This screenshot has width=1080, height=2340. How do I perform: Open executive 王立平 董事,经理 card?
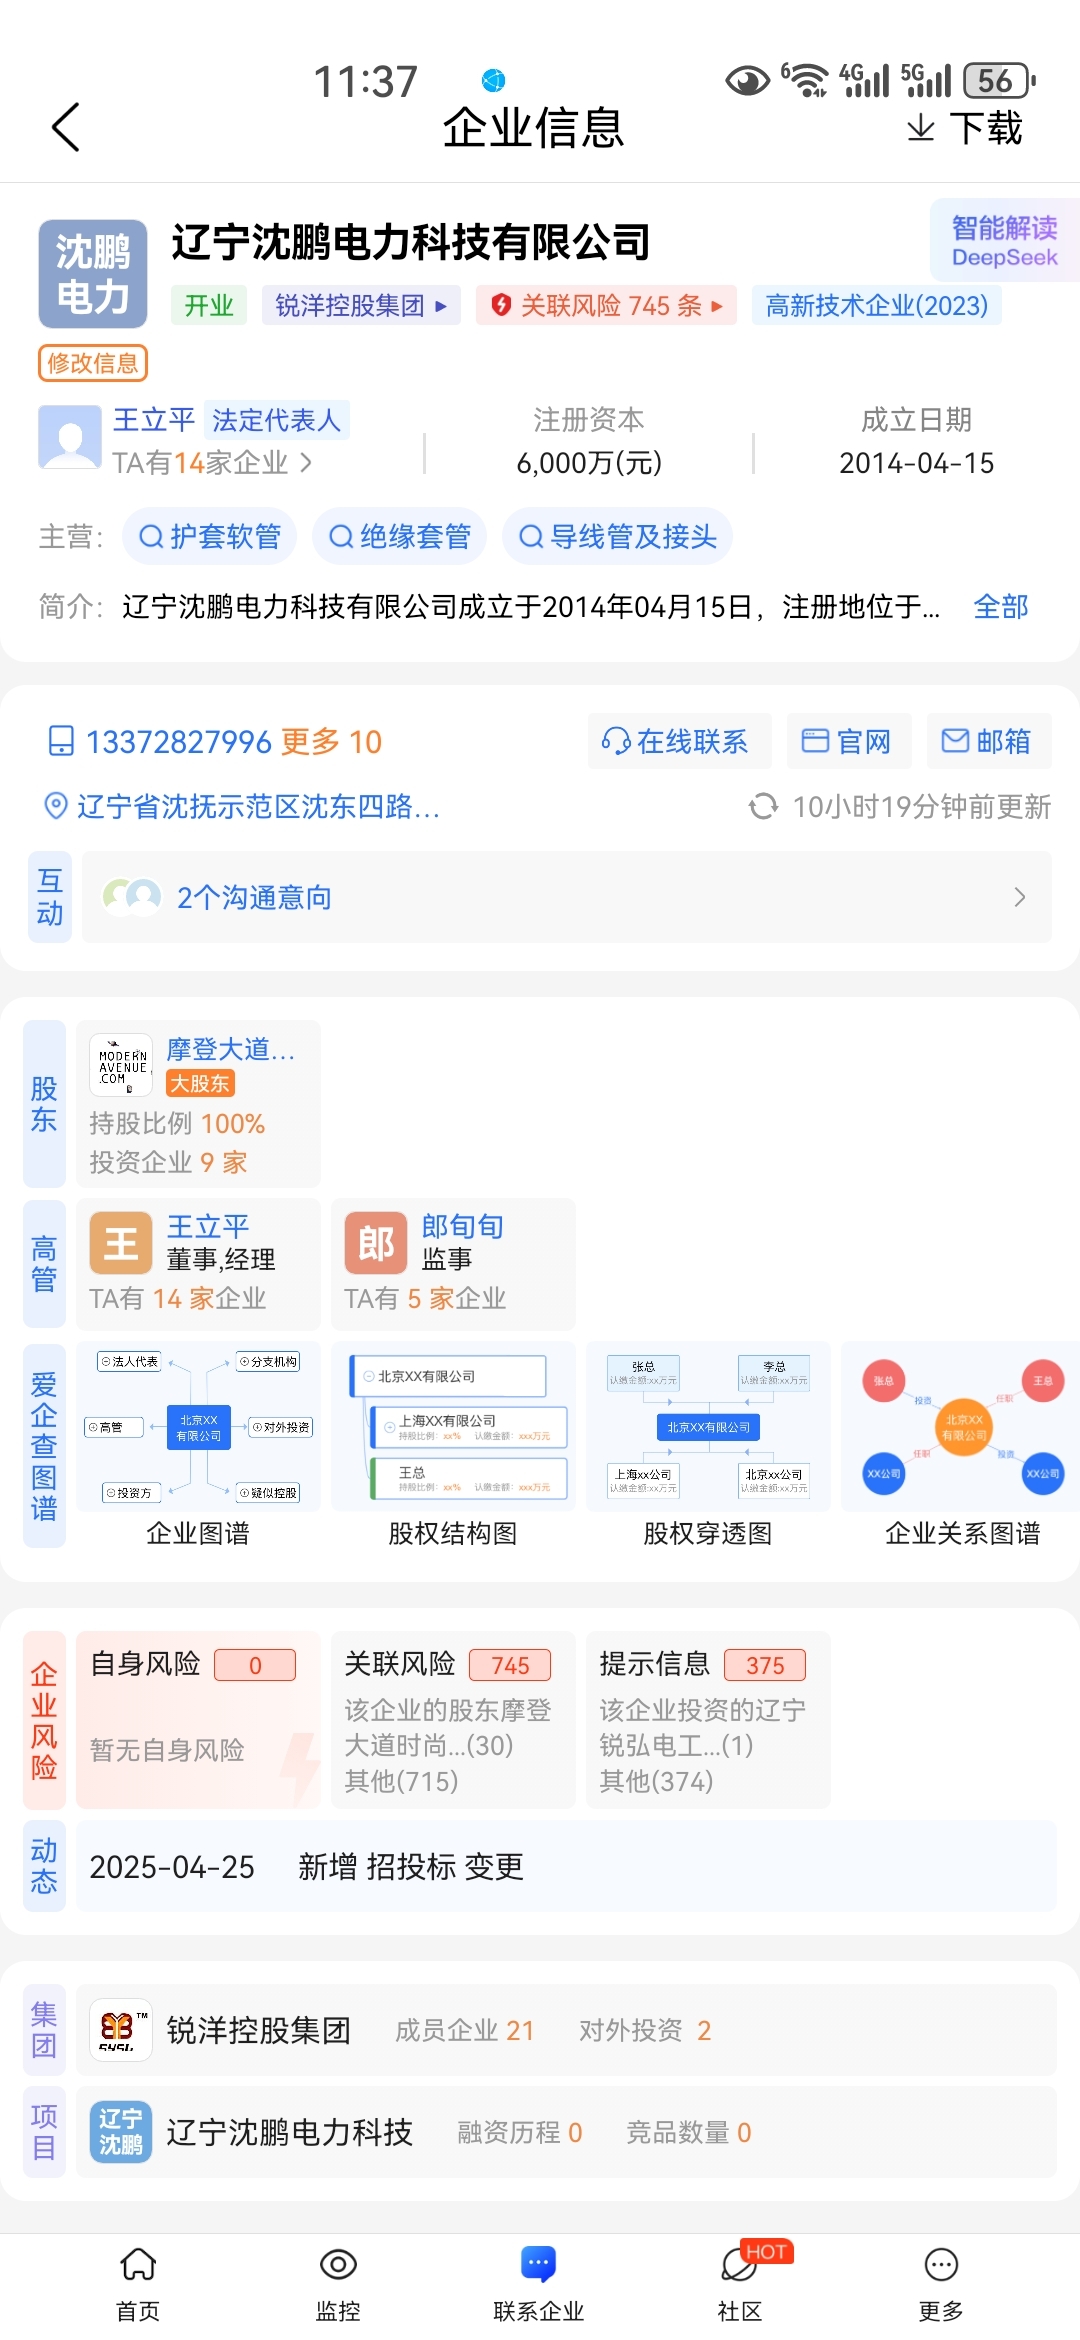(x=198, y=1264)
